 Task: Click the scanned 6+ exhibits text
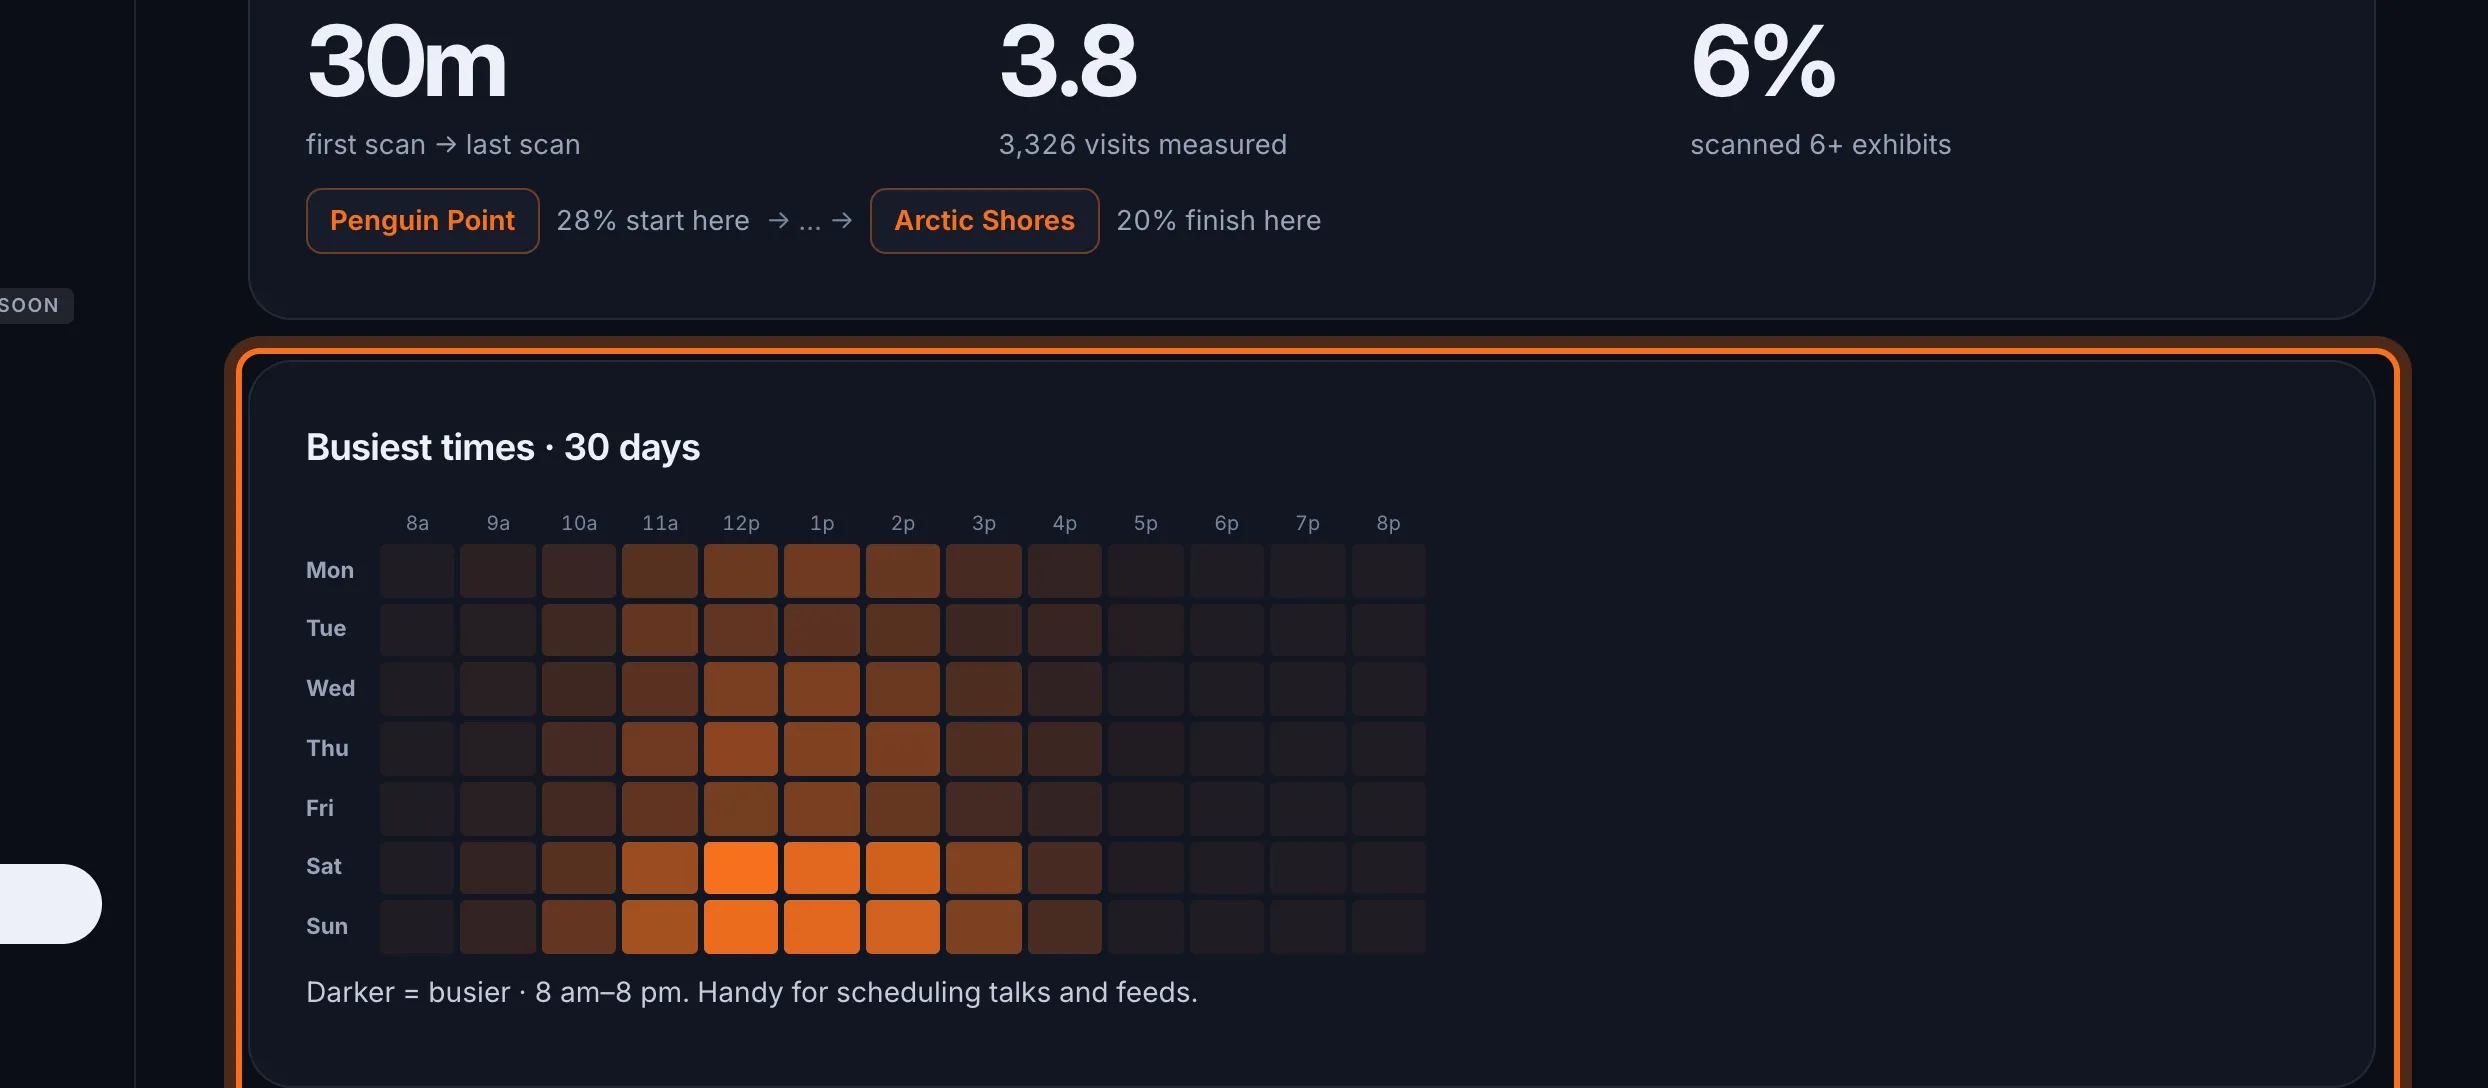[x=1821, y=145]
